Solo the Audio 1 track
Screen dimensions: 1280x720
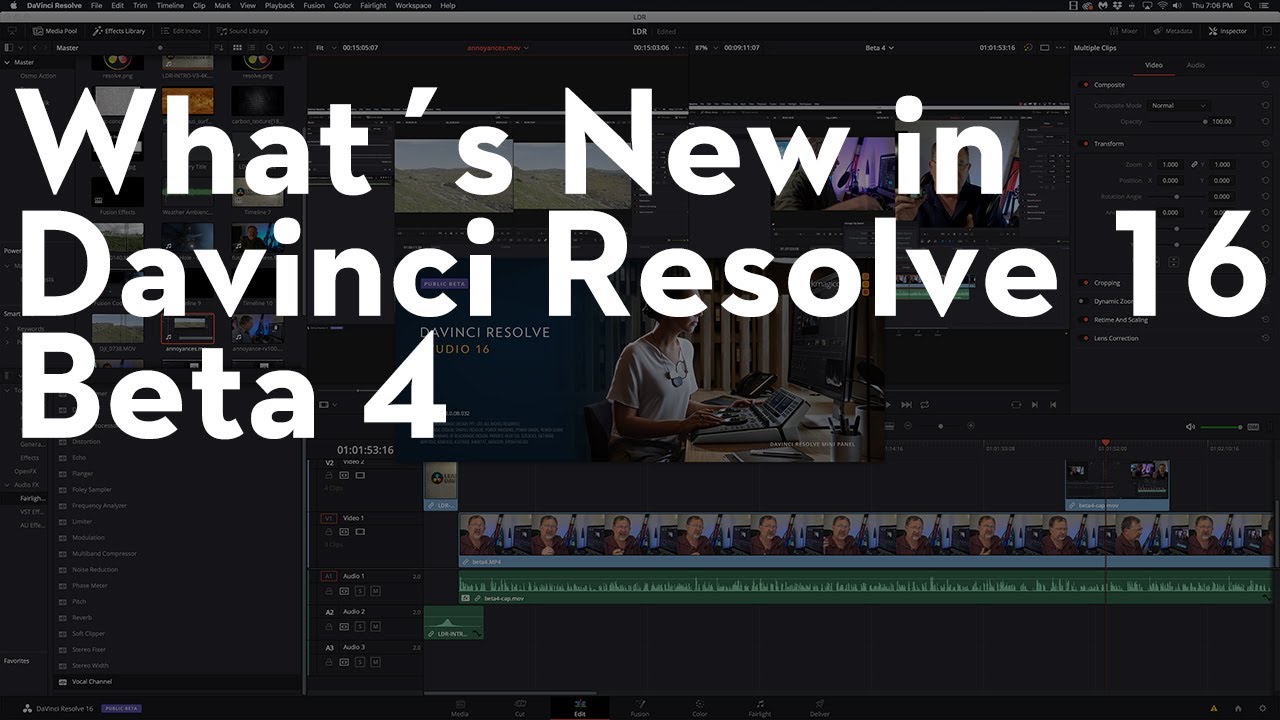pos(360,592)
